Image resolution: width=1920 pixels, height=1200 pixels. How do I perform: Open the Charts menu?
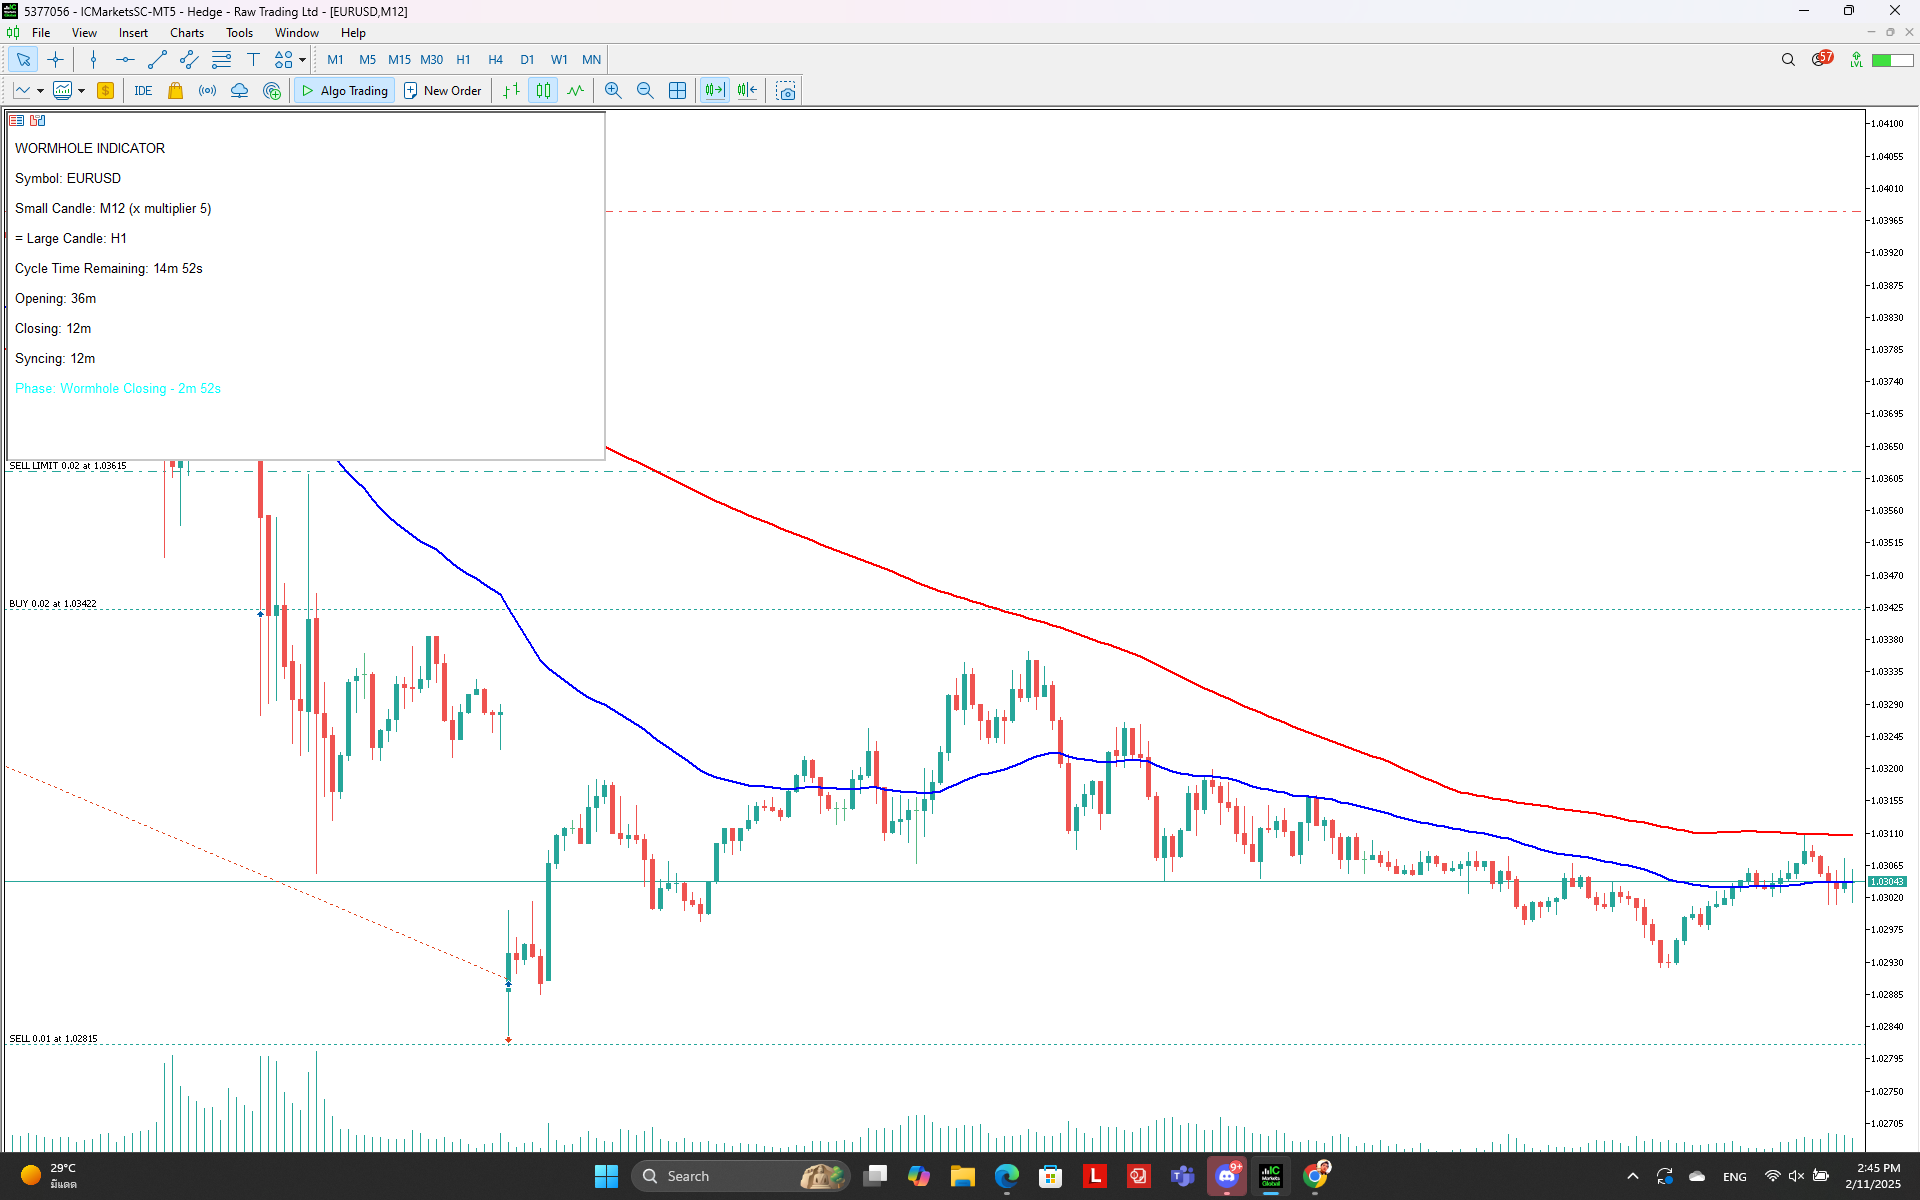point(186,33)
